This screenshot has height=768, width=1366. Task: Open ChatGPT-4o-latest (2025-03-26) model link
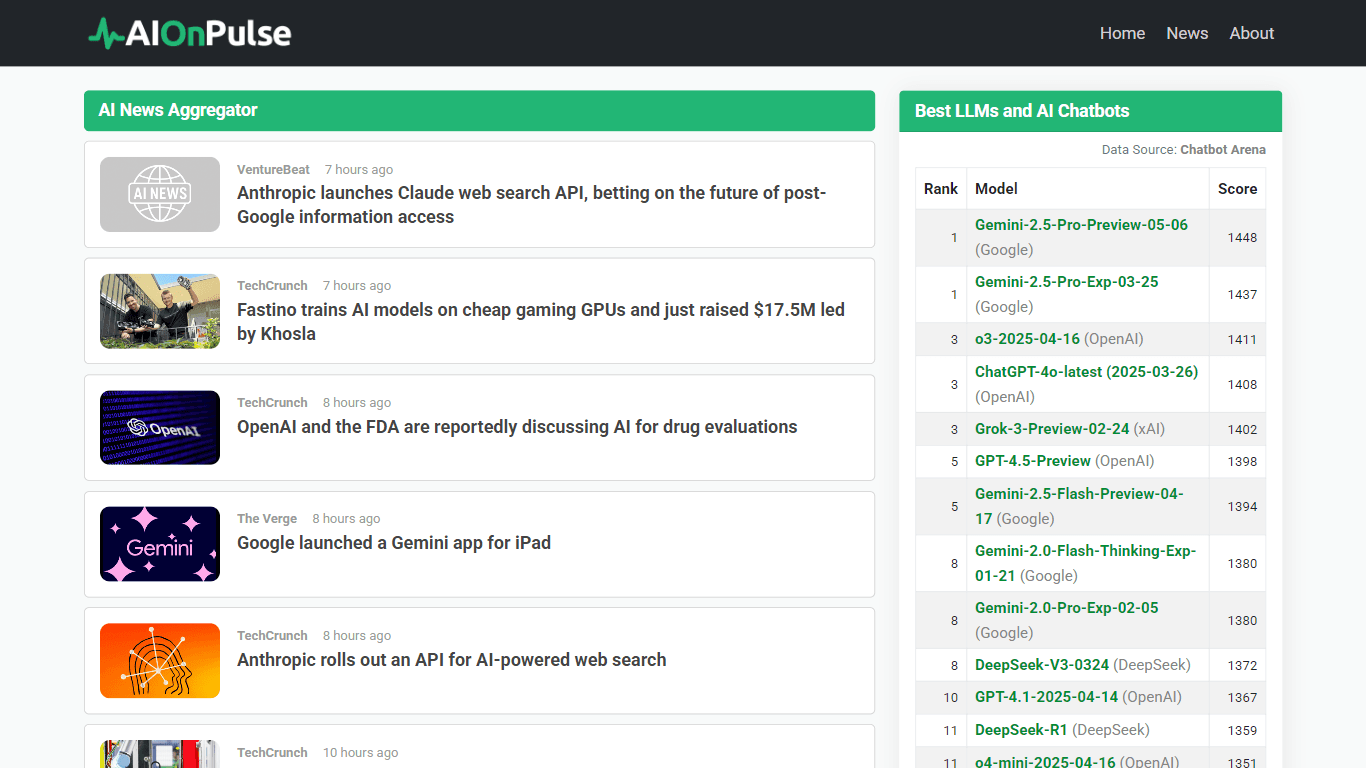(1086, 372)
